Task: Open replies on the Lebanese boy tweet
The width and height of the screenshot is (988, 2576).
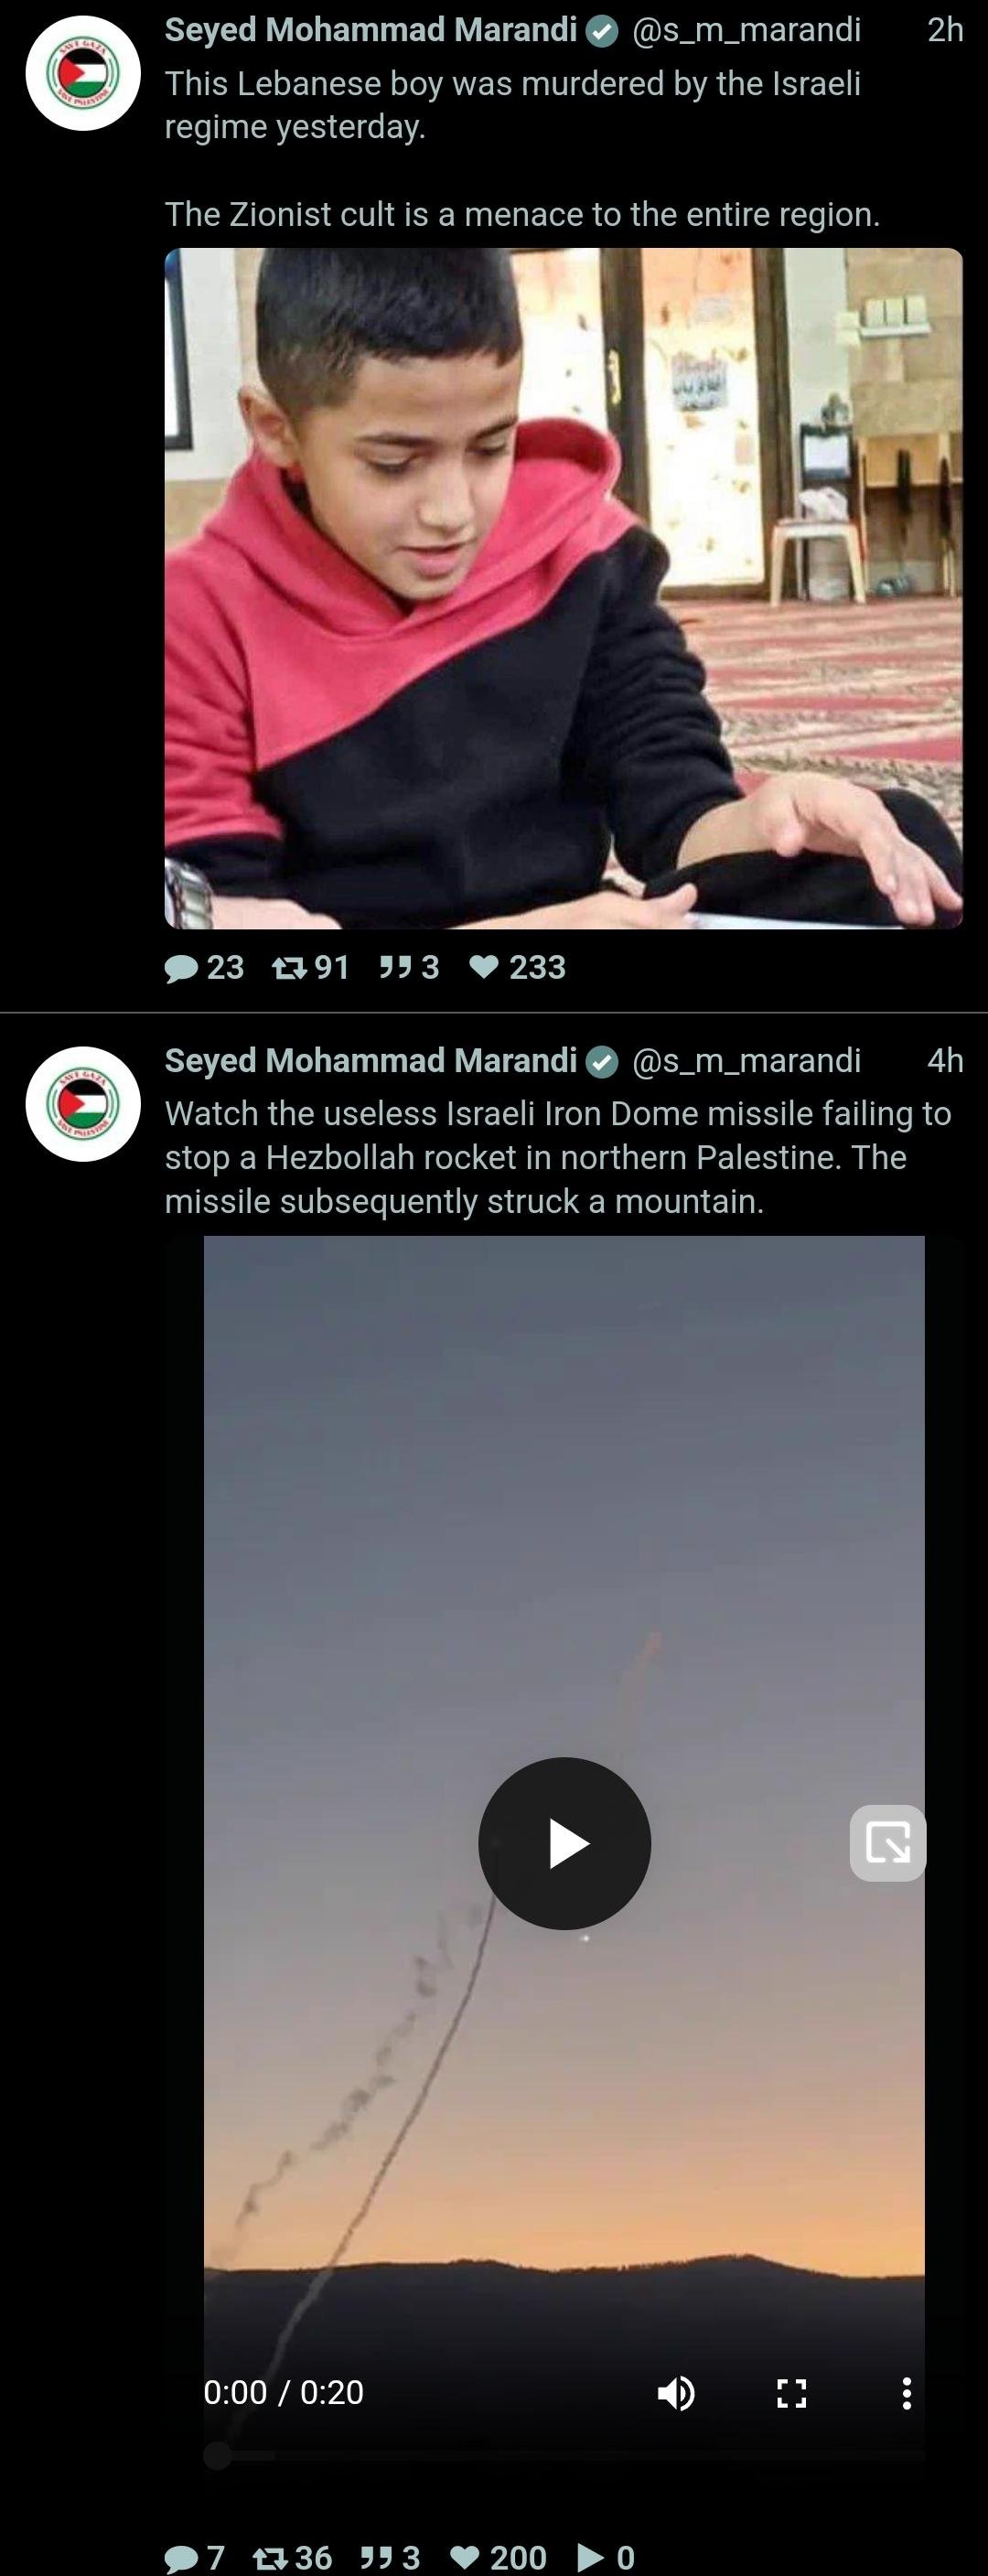Action: (x=204, y=967)
